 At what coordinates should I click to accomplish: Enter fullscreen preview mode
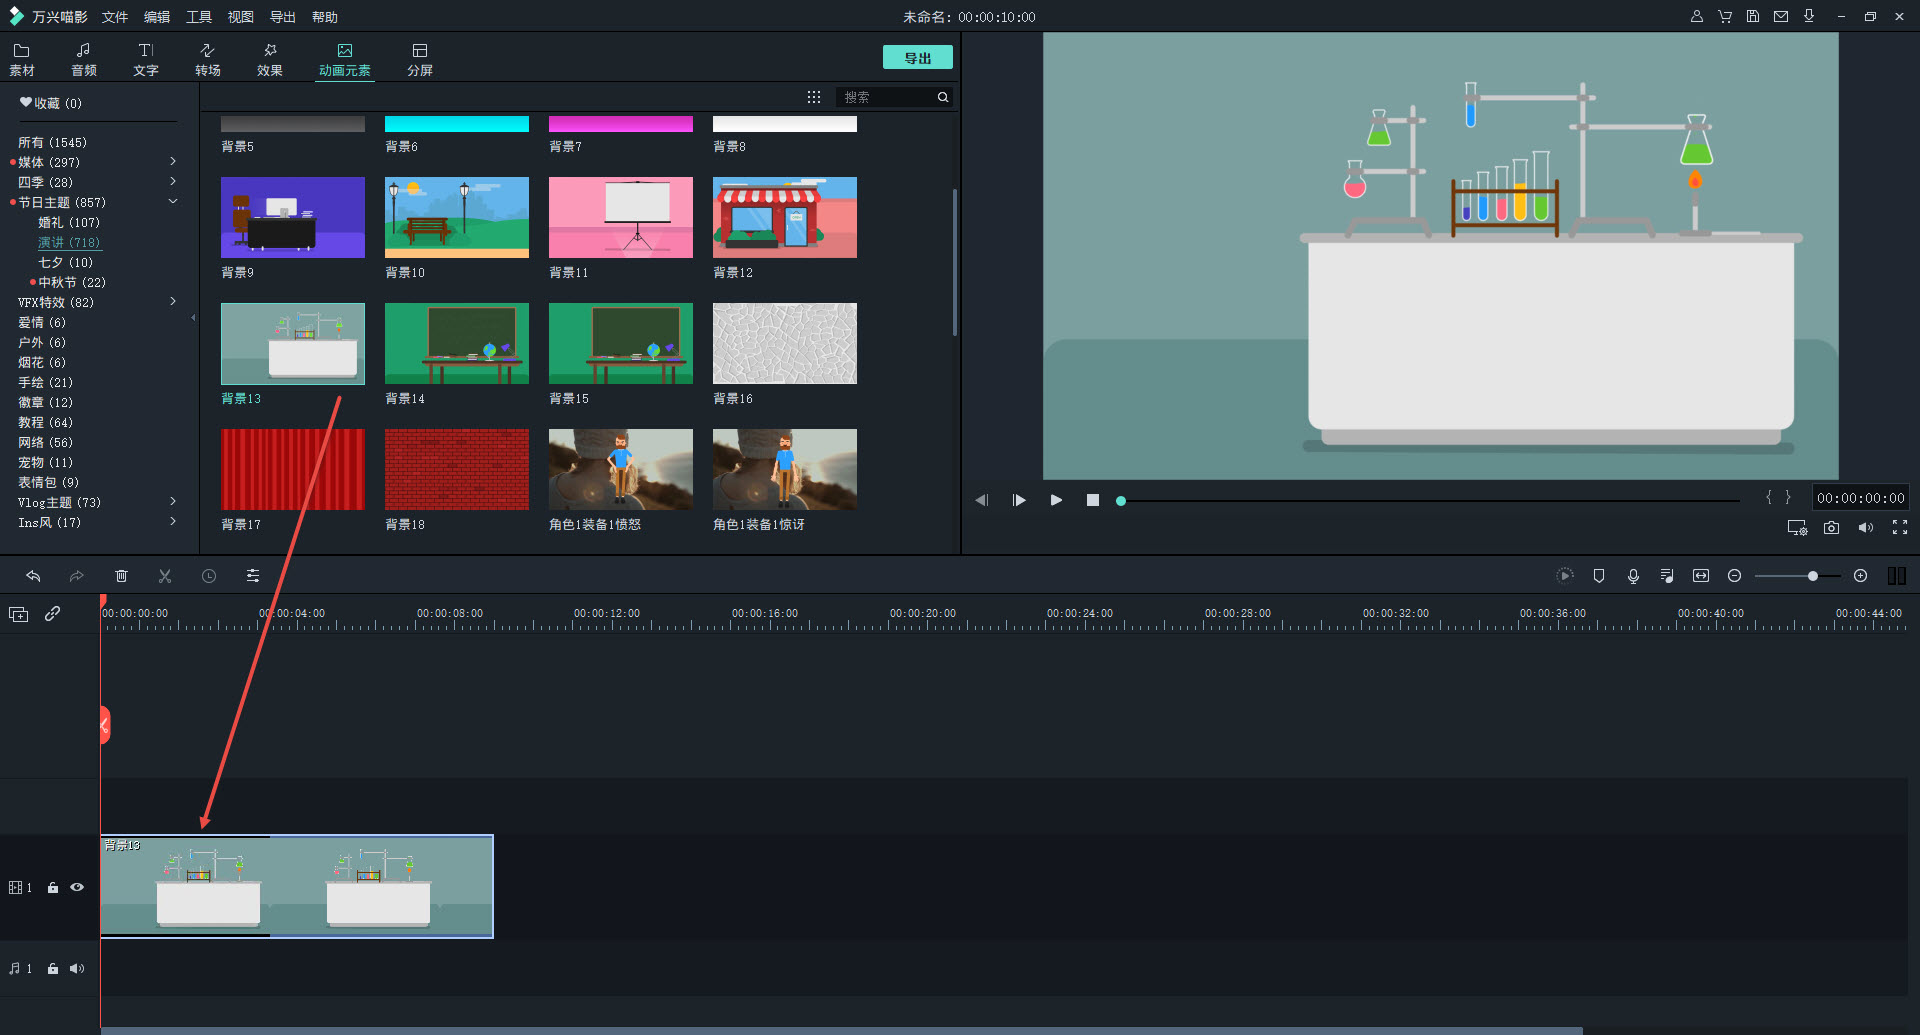pyautogui.click(x=1899, y=528)
